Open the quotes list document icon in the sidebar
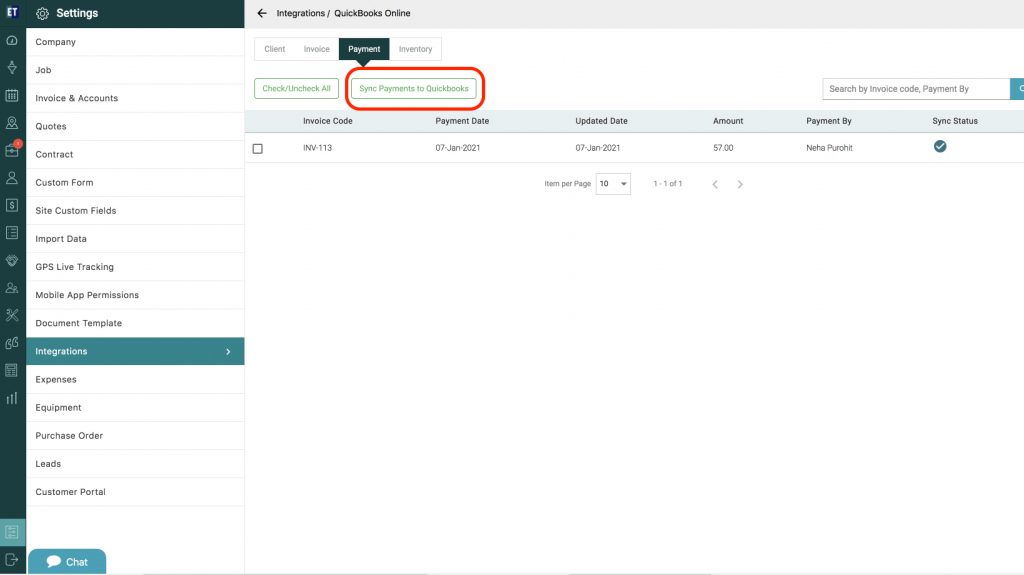 click(x=12, y=233)
